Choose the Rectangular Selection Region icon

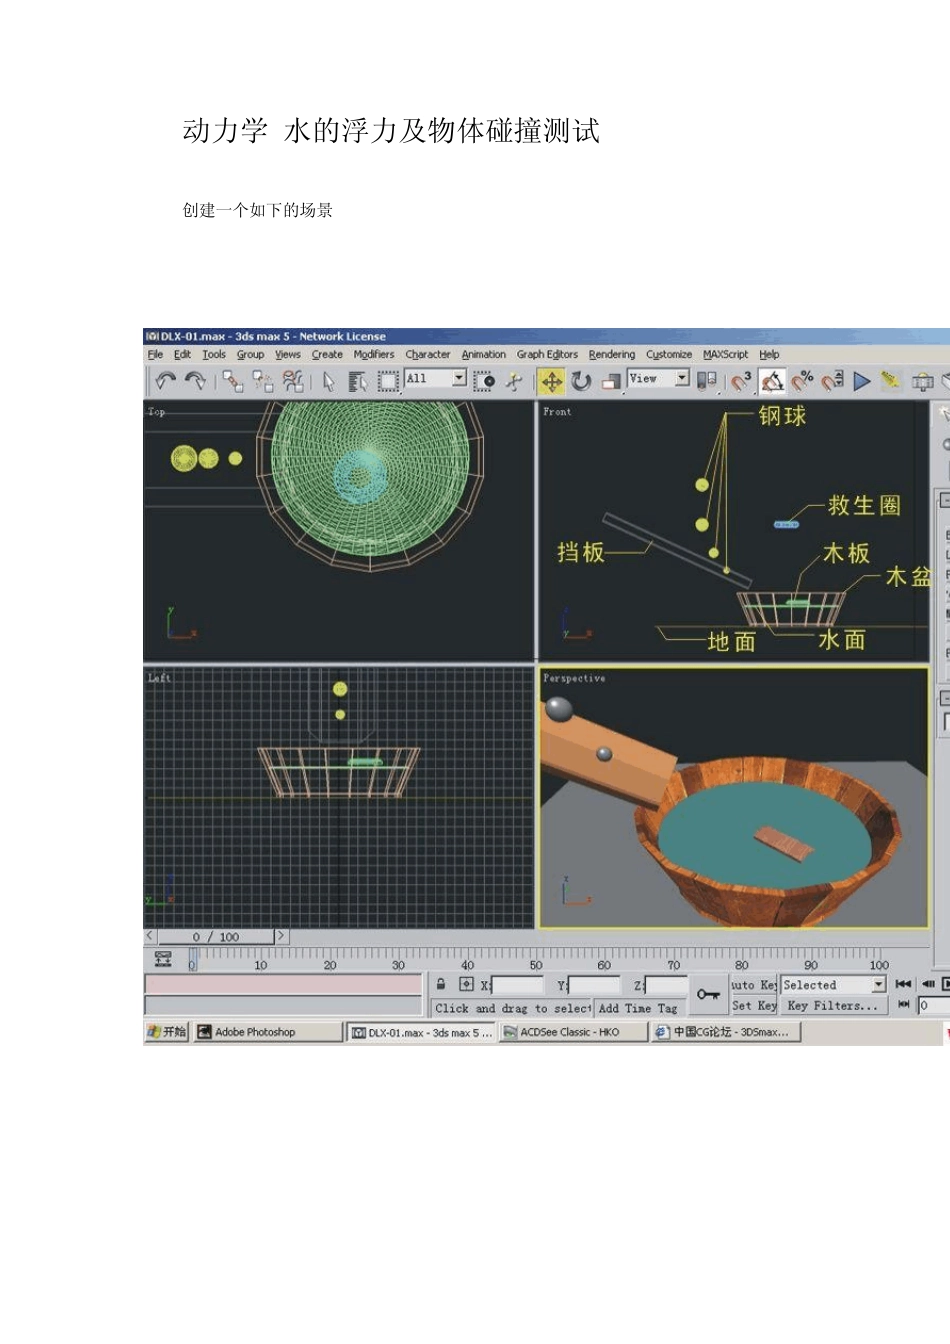[x=388, y=381]
